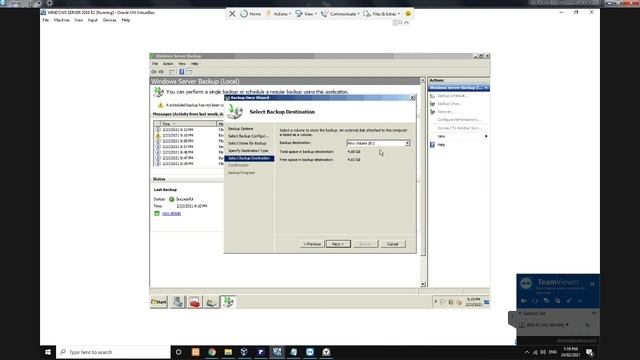This screenshot has height=360, width=640.
Task: Click the scroll-up arrow of main pane scrollbar
Action: click(423, 80)
